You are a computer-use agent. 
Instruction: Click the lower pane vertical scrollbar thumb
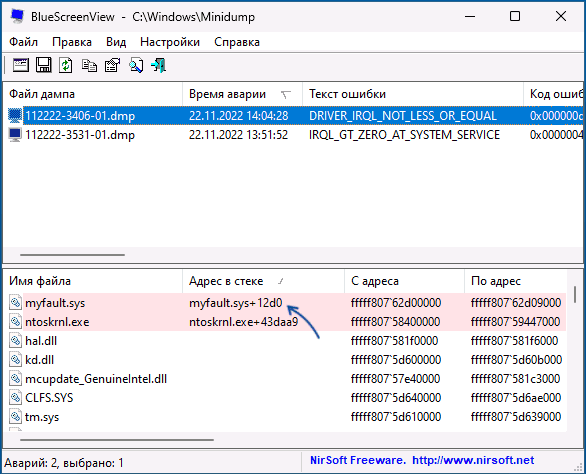pyautogui.click(x=575, y=295)
